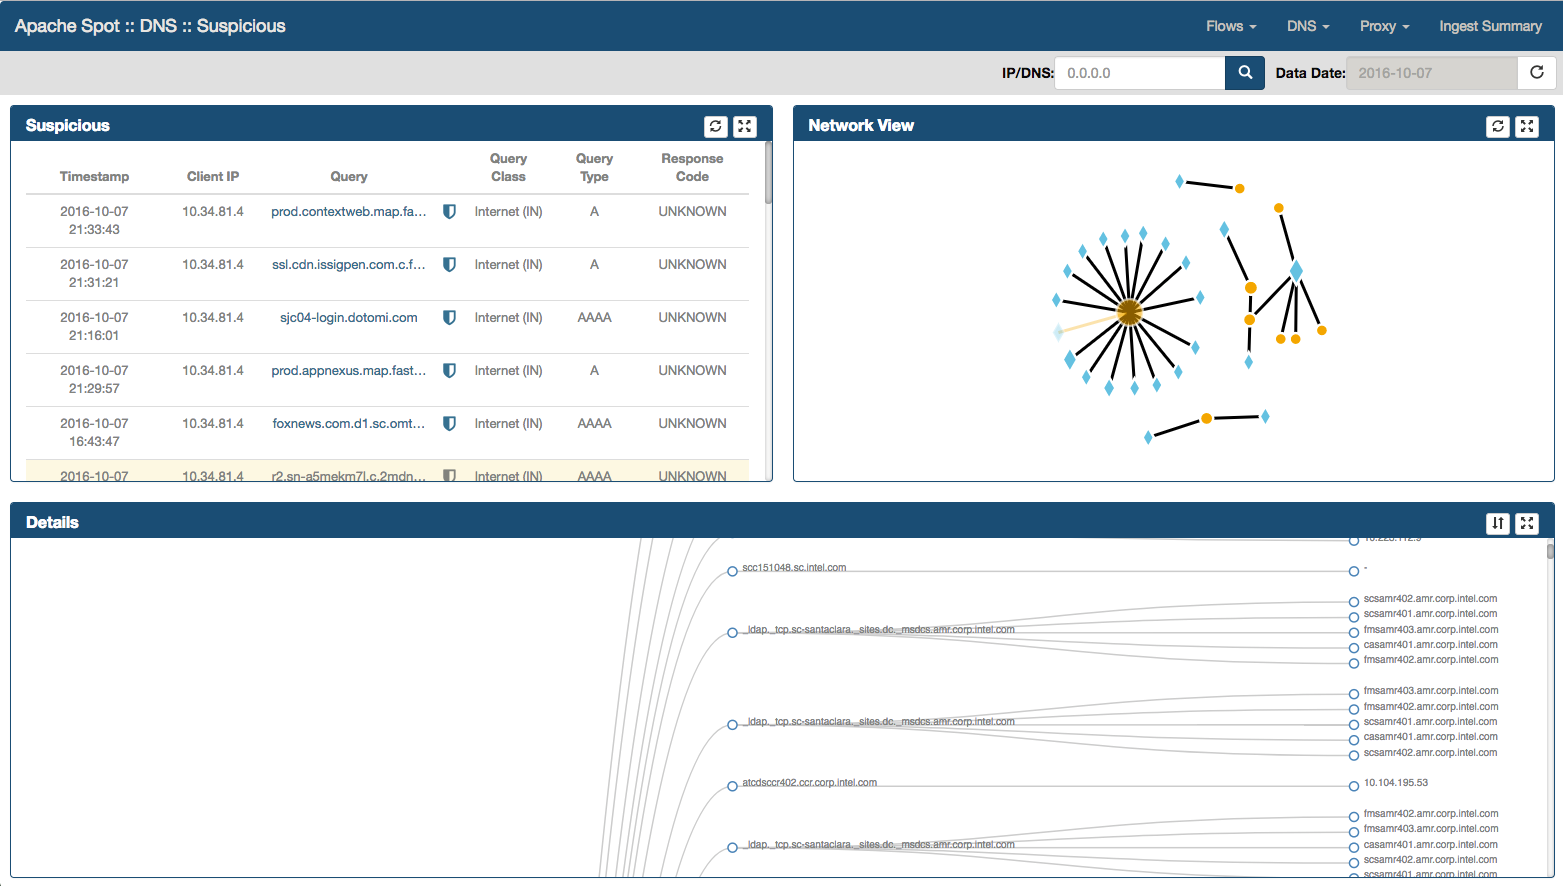Maximize the Details panel

pos(1527,523)
